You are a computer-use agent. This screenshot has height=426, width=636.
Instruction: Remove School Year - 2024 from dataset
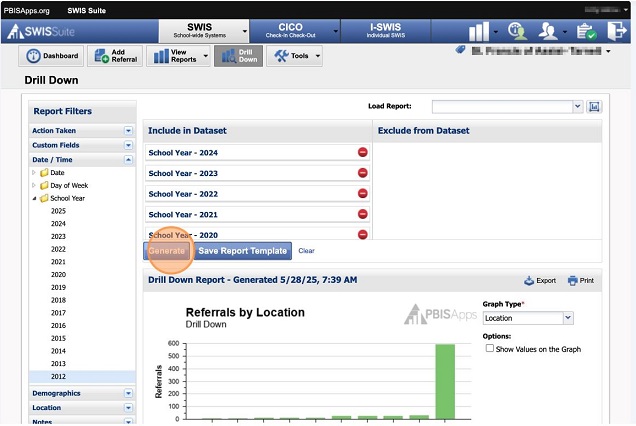pyautogui.click(x=363, y=152)
